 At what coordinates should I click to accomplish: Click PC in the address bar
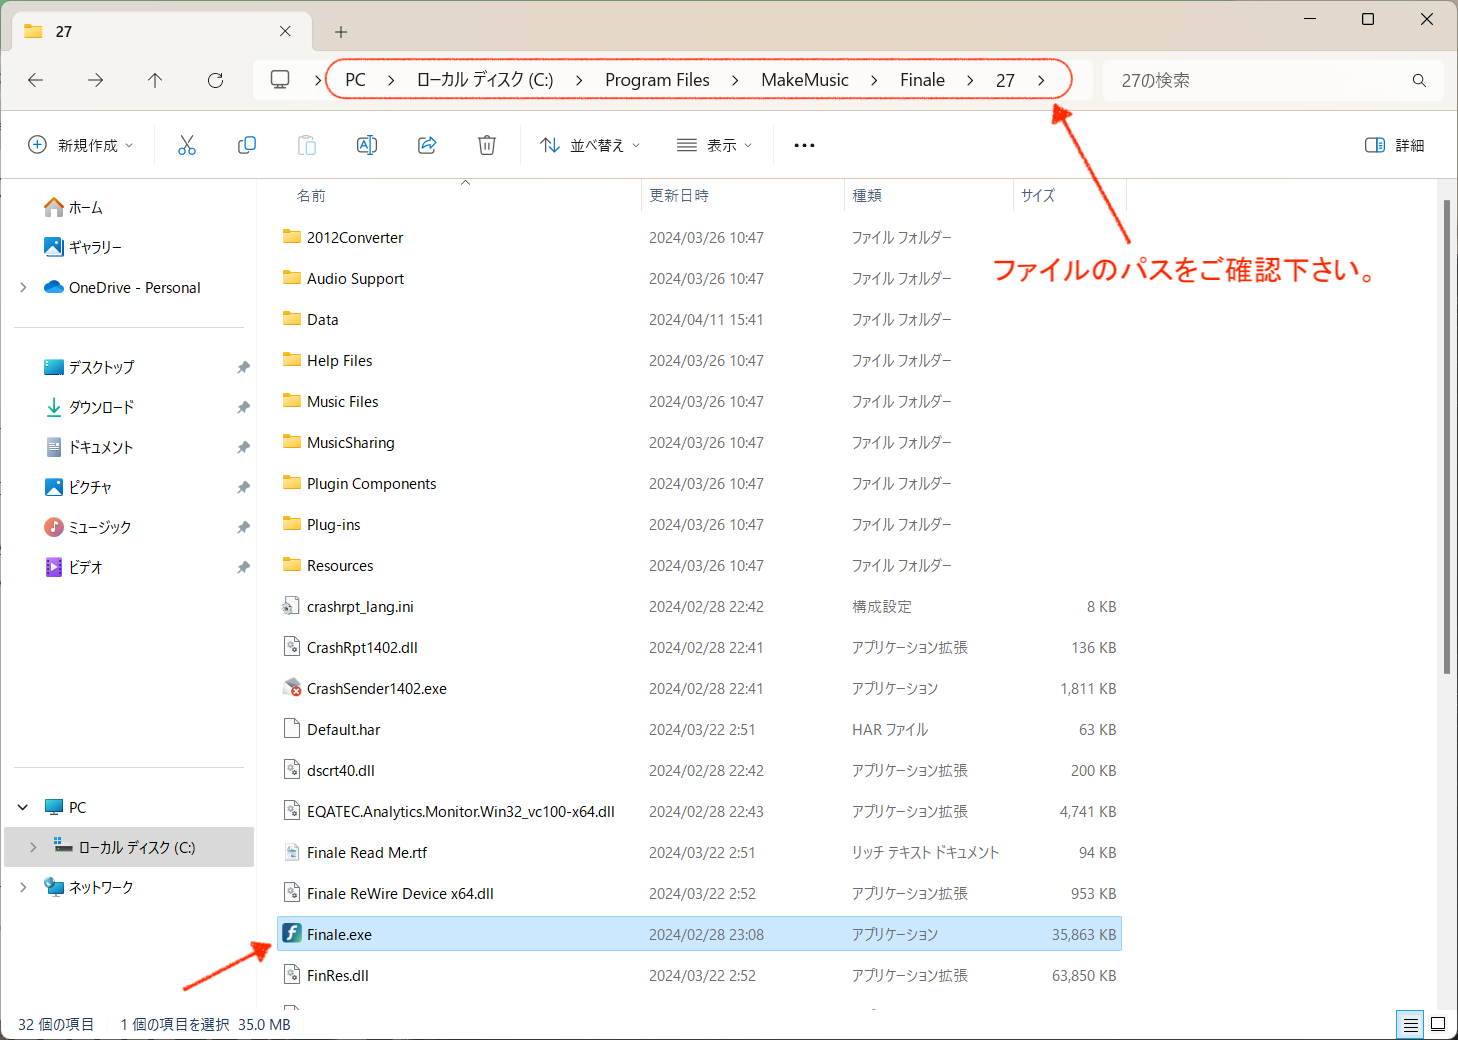tap(355, 80)
